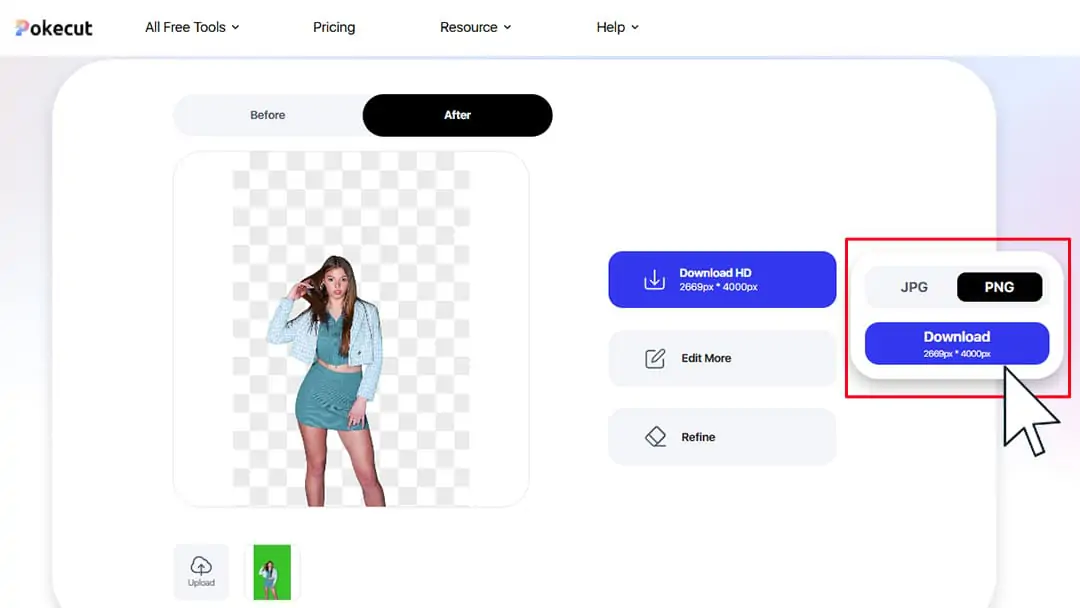Click the Refine eraser icon

655,437
